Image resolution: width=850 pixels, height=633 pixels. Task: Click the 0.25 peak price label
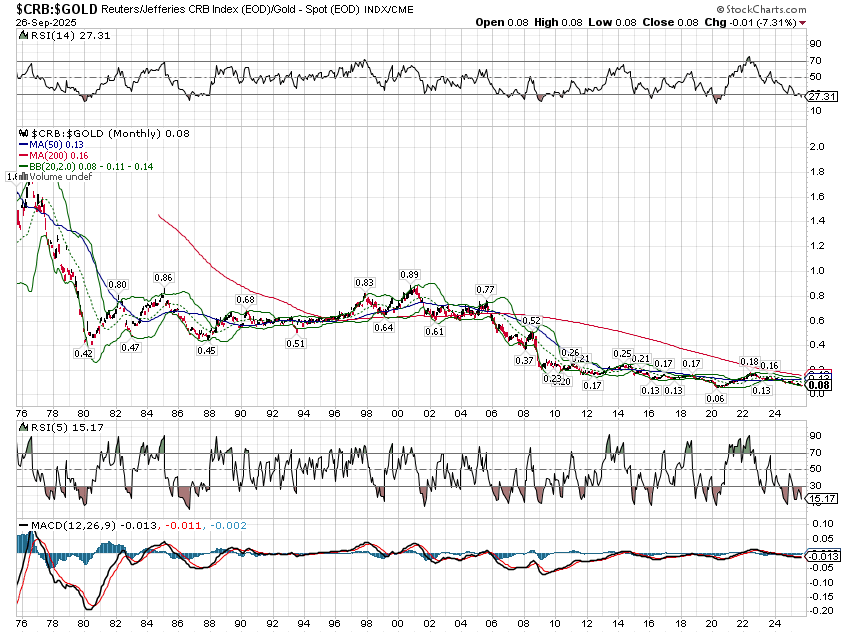point(622,354)
